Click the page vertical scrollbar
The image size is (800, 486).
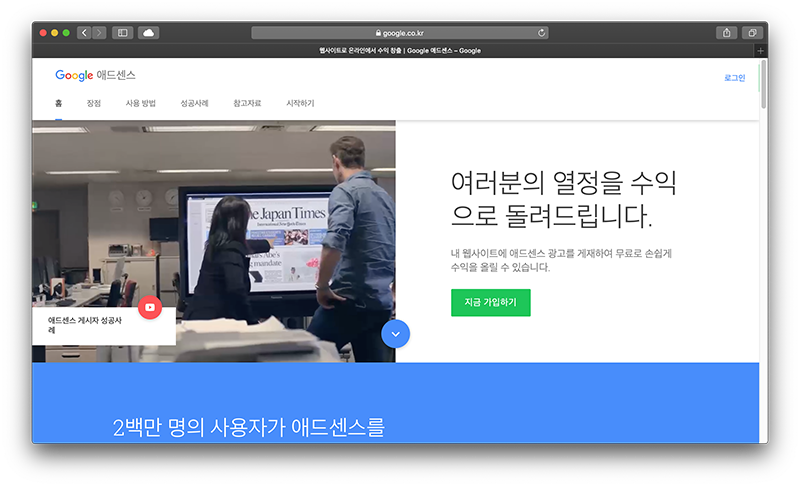(763, 84)
